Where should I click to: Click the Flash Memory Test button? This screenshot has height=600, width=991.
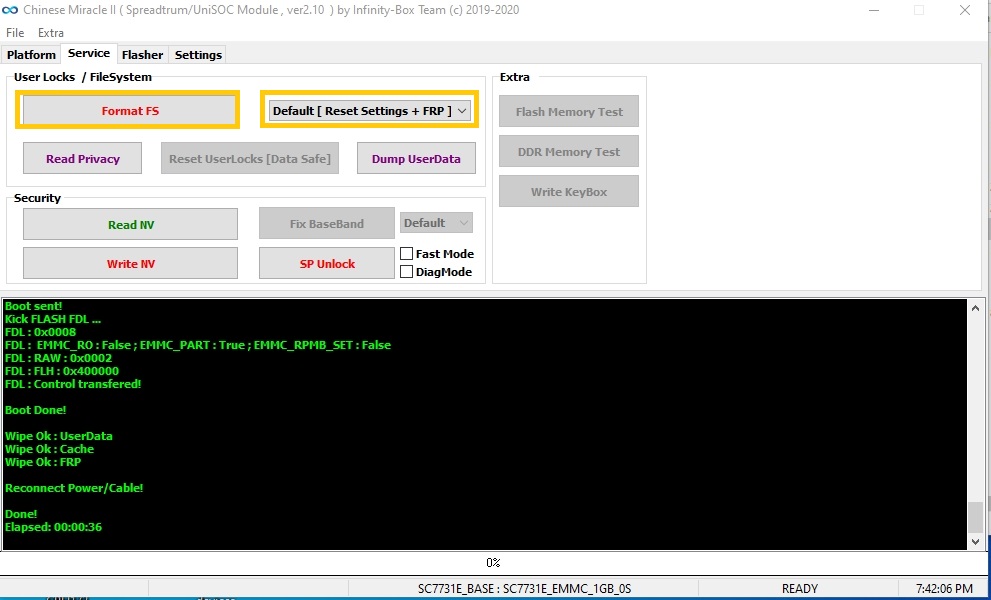pyautogui.click(x=569, y=111)
